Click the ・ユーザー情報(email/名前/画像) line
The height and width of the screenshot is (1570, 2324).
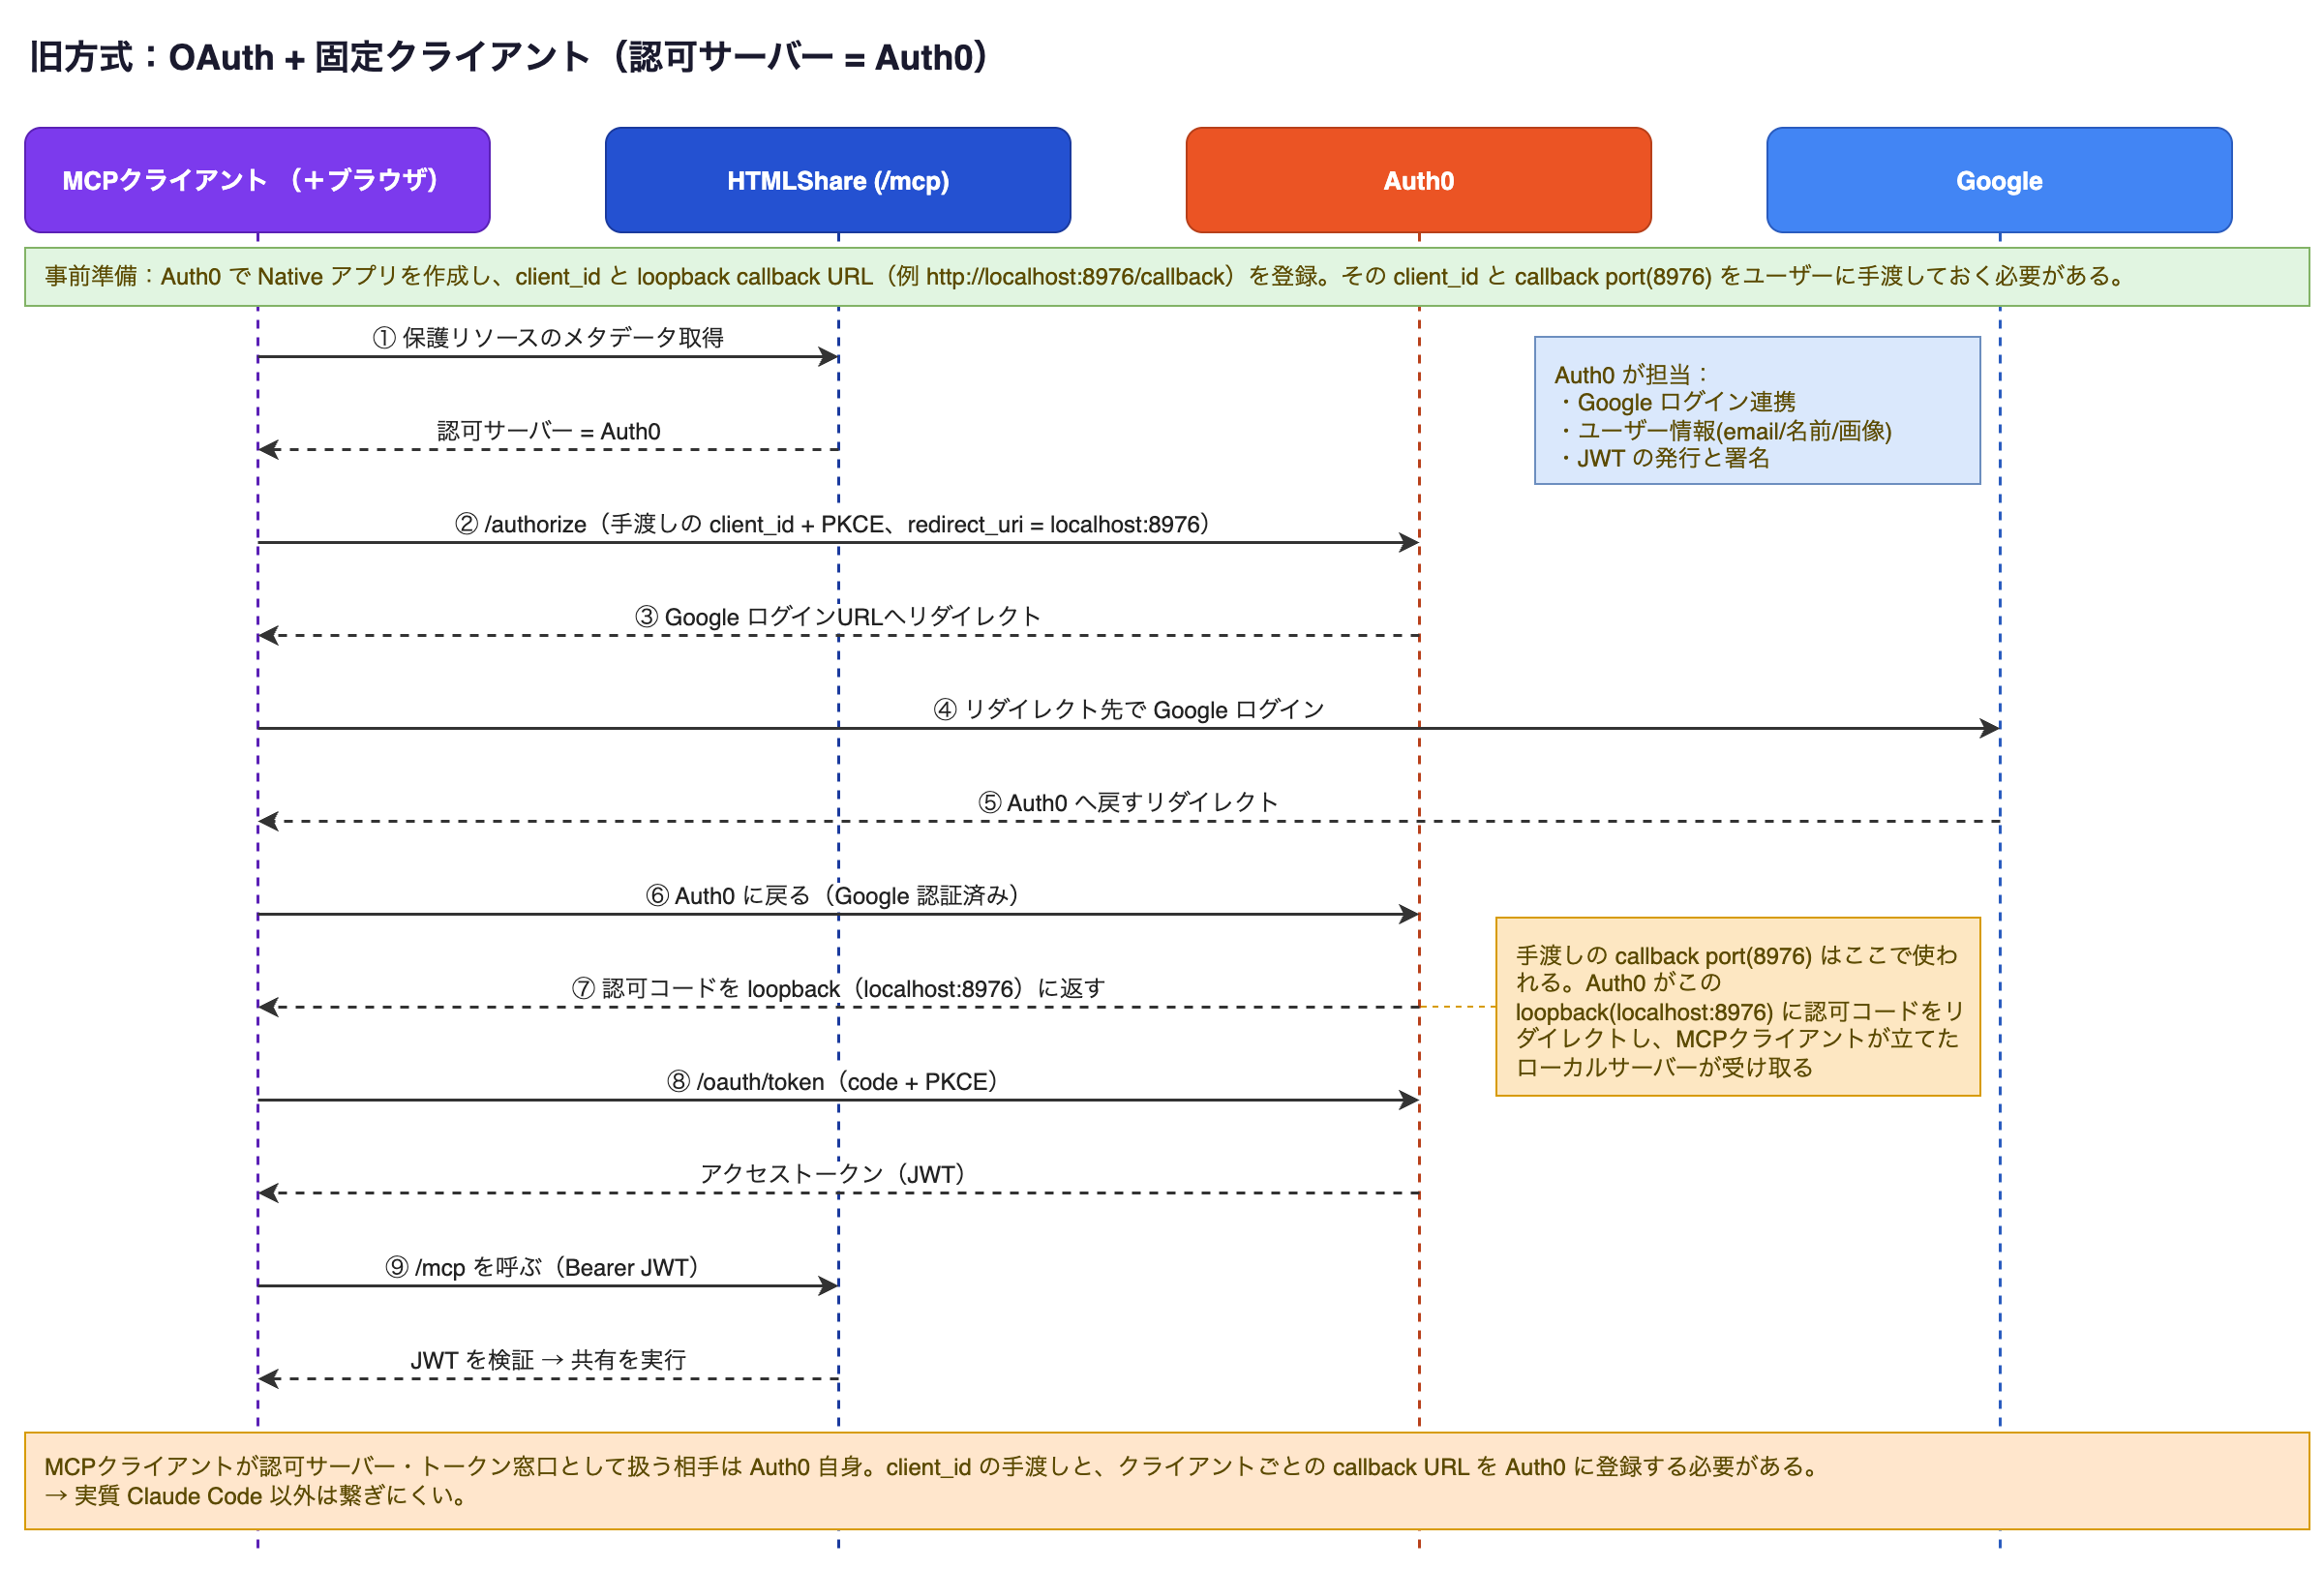(x=1723, y=430)
